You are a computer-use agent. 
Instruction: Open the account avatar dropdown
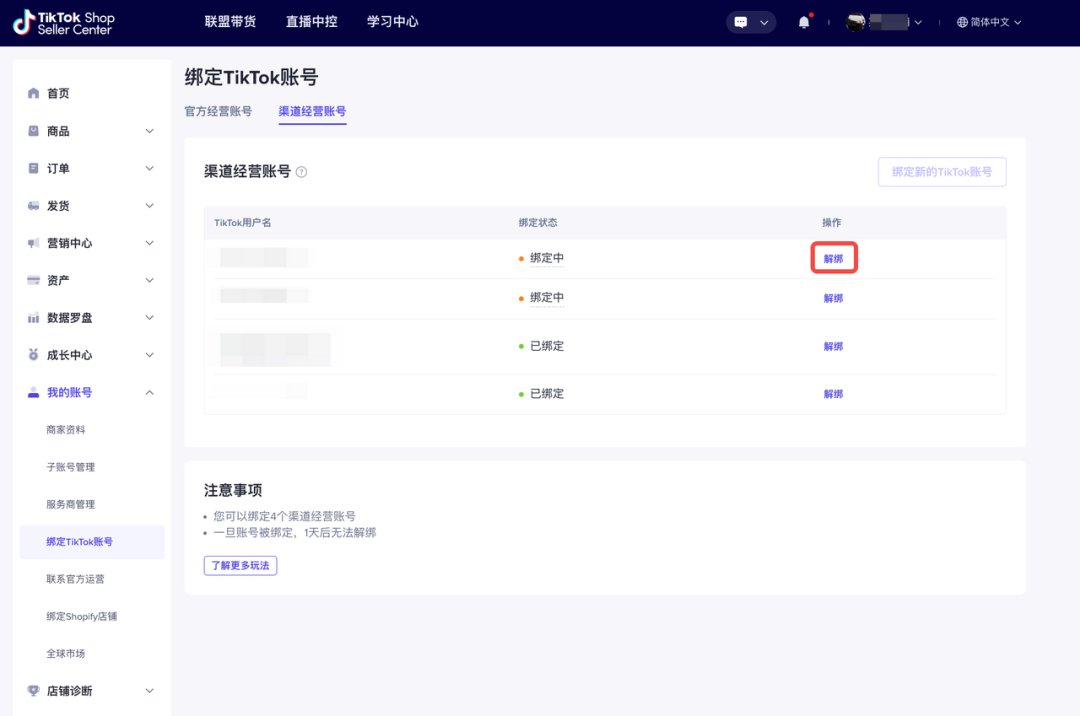(x=885, y=21)
